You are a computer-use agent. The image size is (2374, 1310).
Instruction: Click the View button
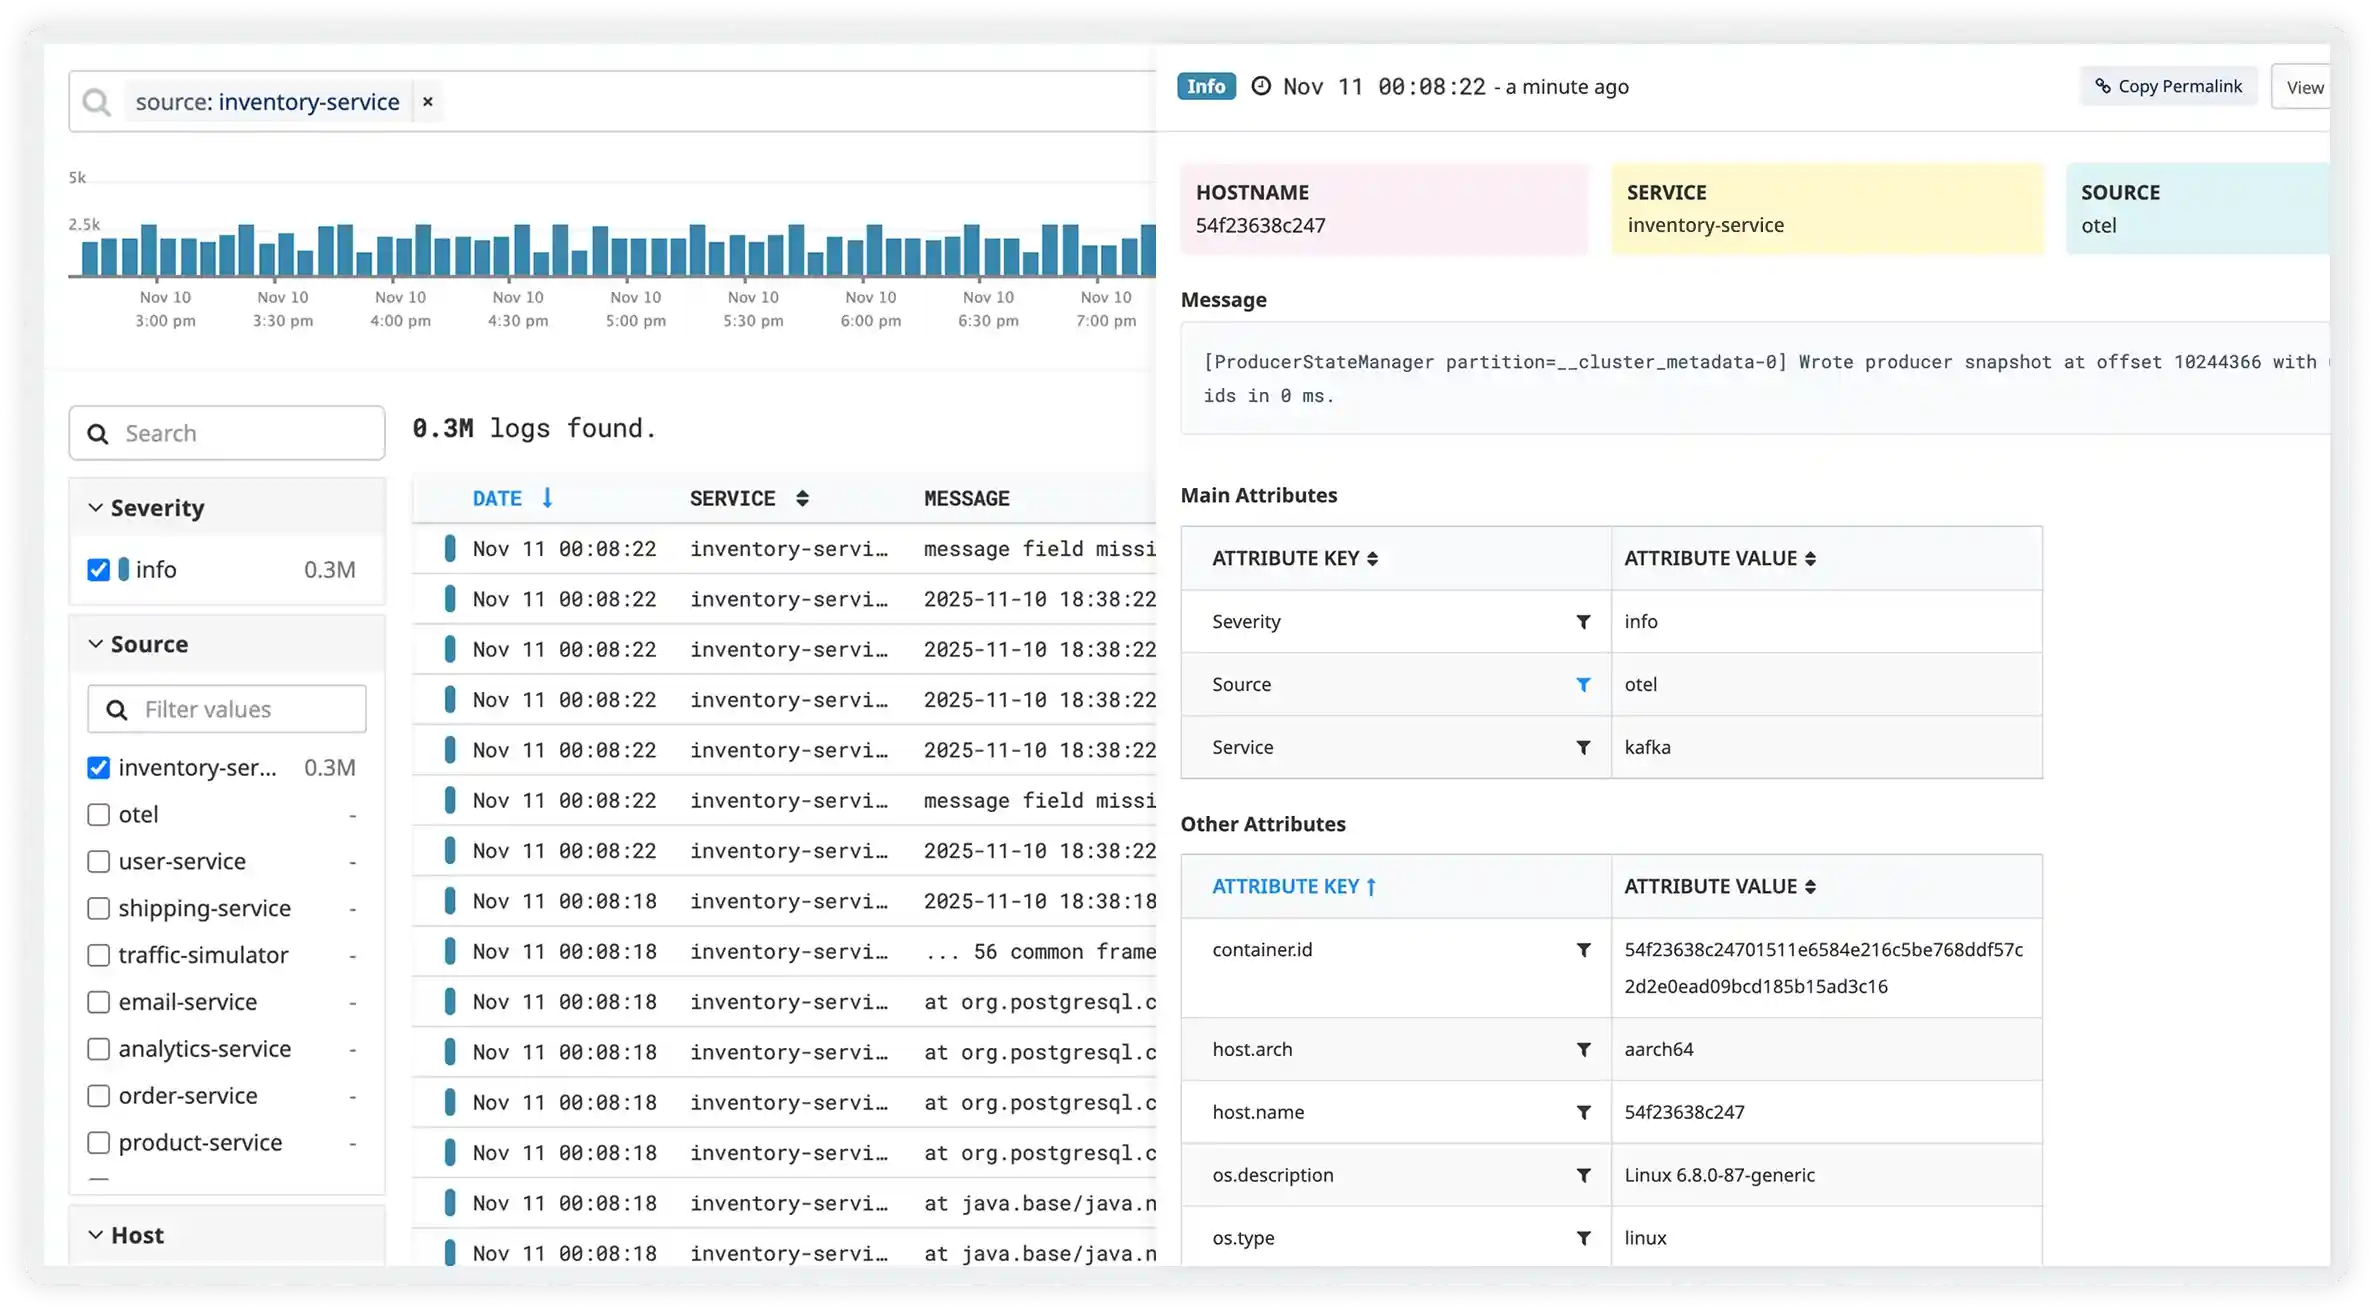tap(2303, 88)
